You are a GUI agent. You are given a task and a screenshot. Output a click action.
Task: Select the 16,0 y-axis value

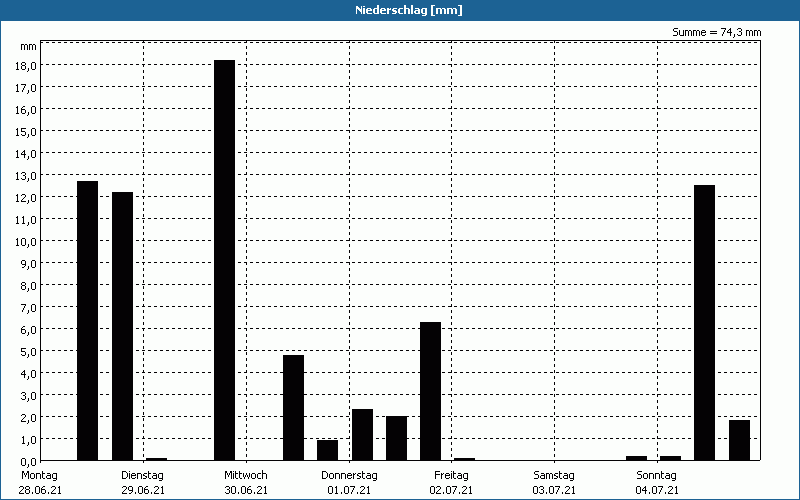pyautogui.click(x=26, y=110)
